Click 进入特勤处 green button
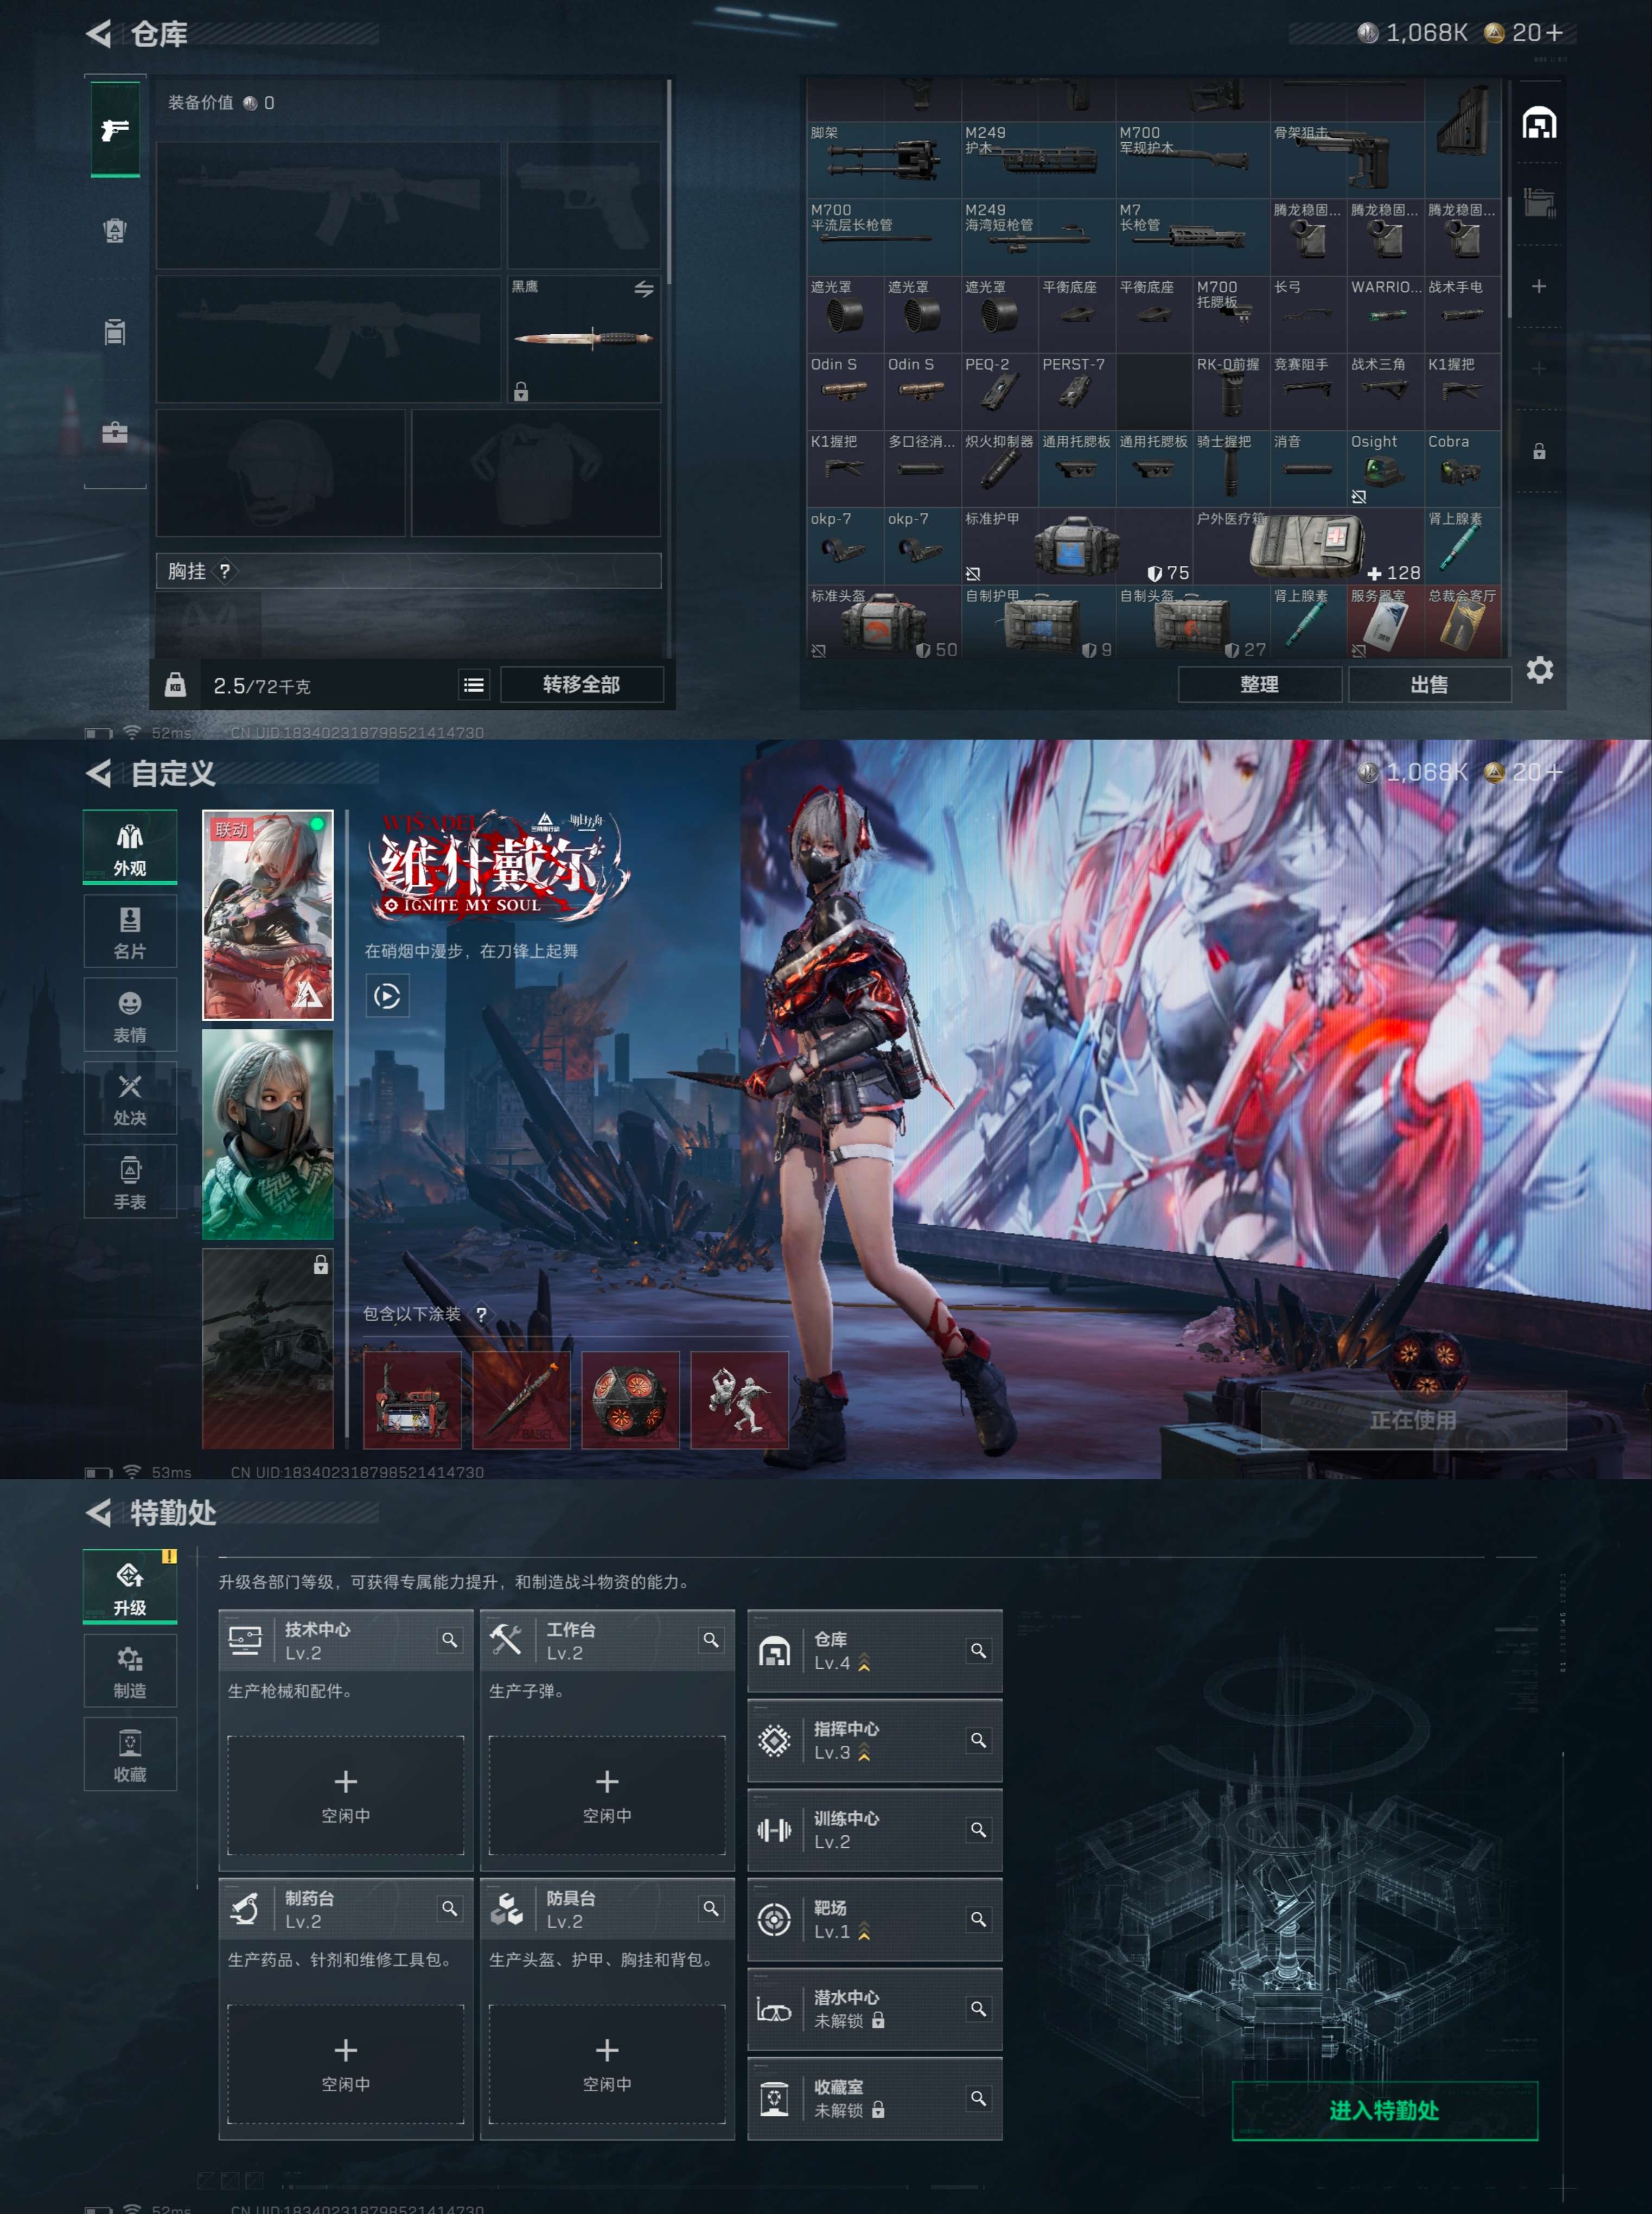Image resolution: width=1652 pixels, height=2214 pixels. coord(1384,2110)
